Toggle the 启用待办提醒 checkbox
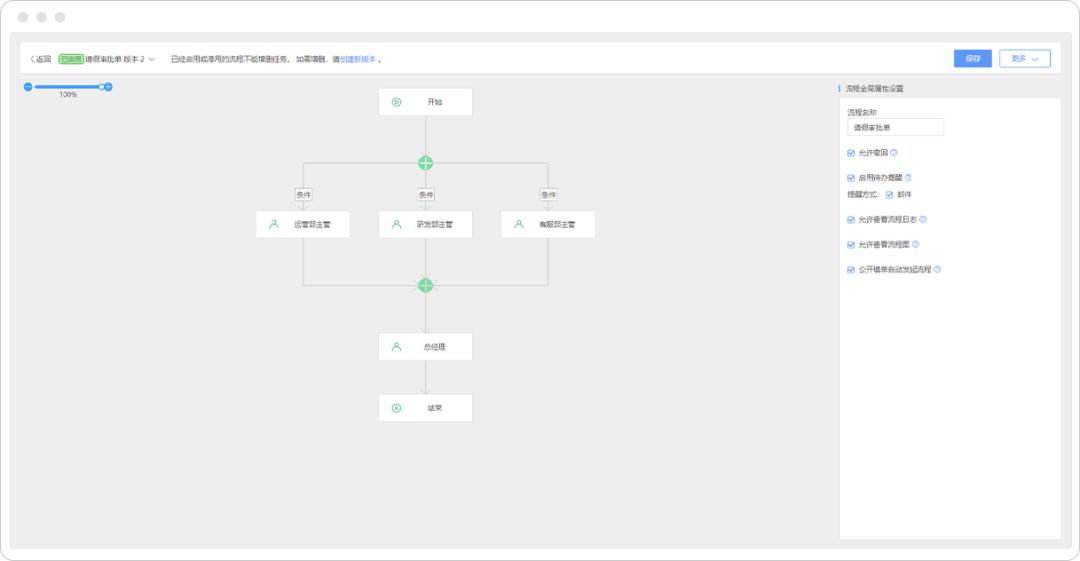The image size is (1080, 561). [851, 178]
